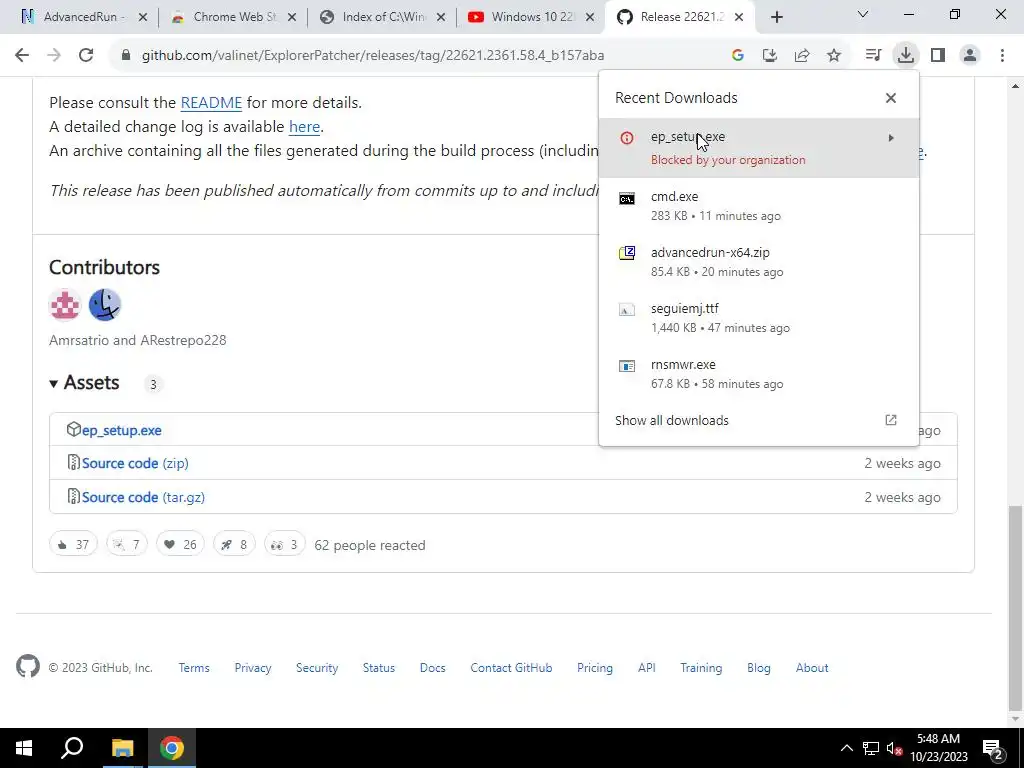Open the Privacy footer link

pos(253,668)
